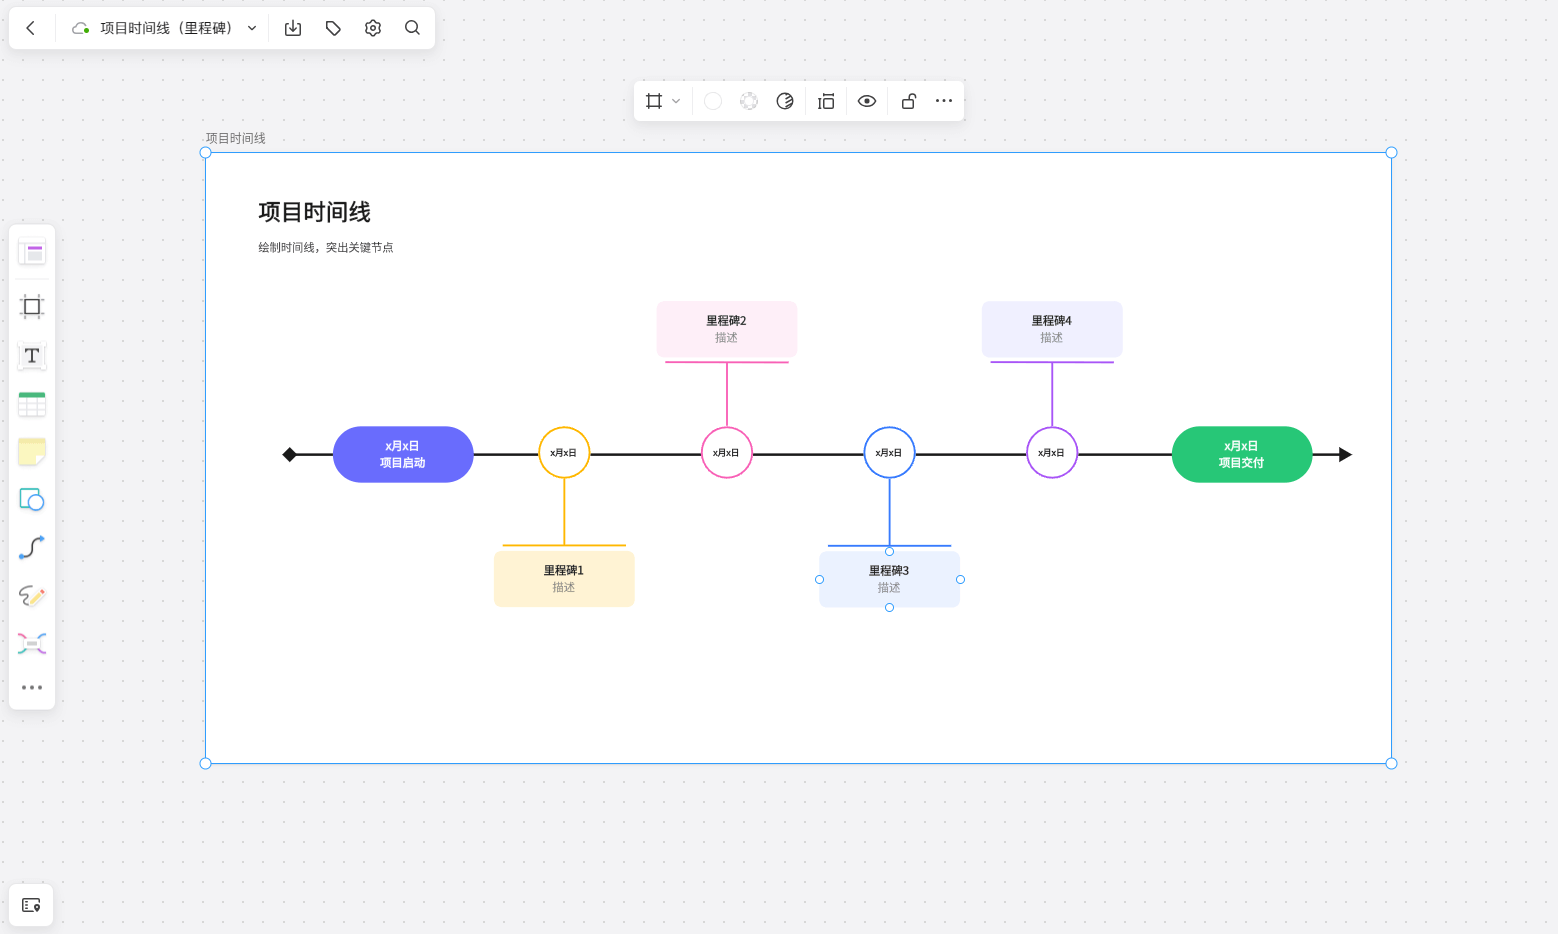Click the arrowhead at the timeline end
This screenshot has height=934, width=1558.
click(x=1345, y=455)
